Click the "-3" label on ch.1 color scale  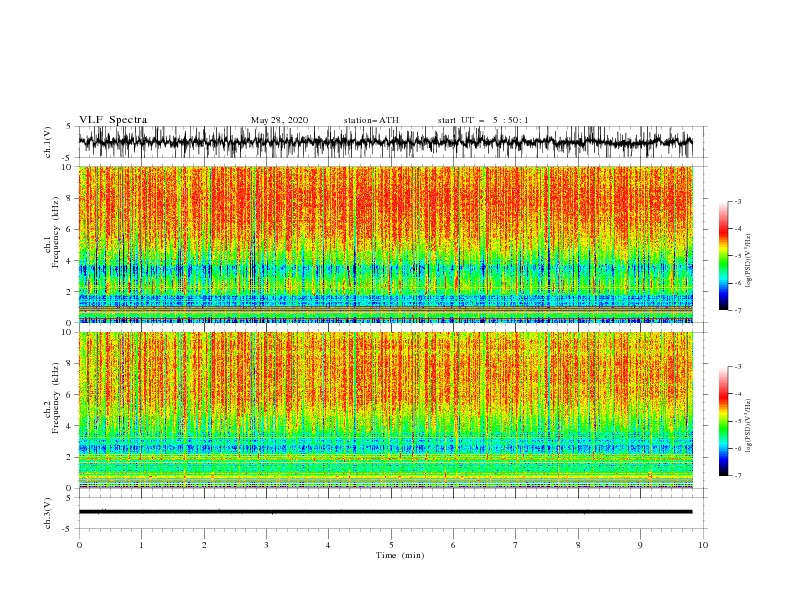[737, 201]
